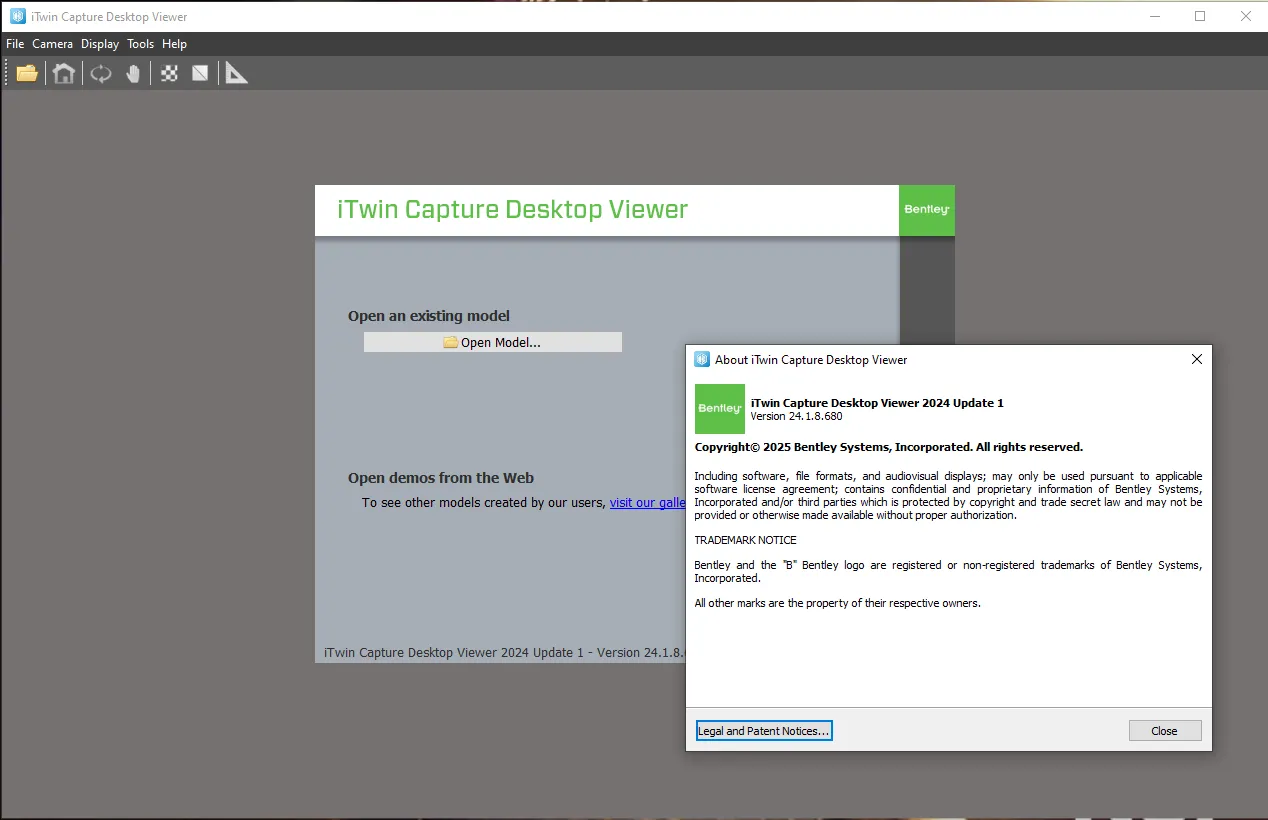Activate the measurement set-square tool icon
The width and height of the screenshot is (1268, 820).
click(236, 73)
